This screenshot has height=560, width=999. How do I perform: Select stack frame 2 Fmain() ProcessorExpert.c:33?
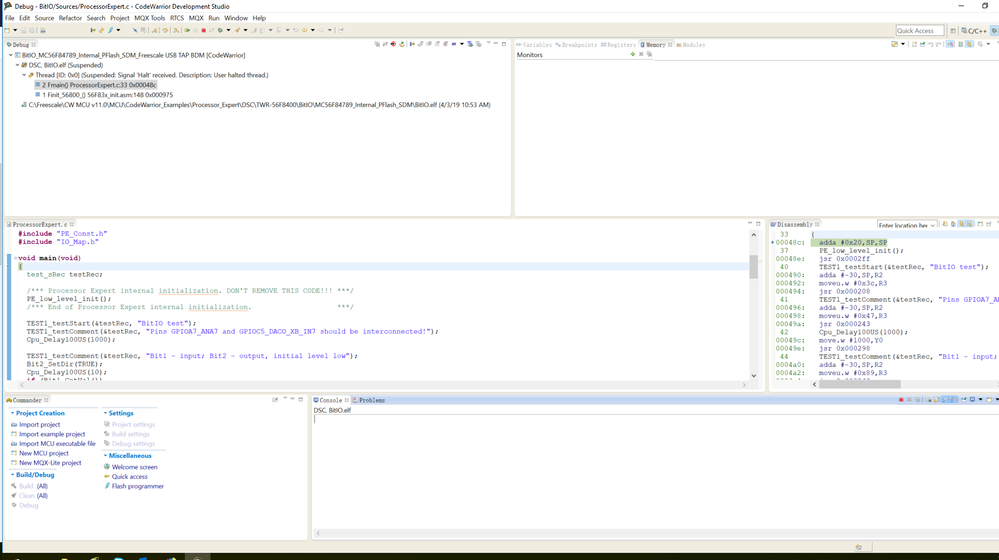coord(96,85)
